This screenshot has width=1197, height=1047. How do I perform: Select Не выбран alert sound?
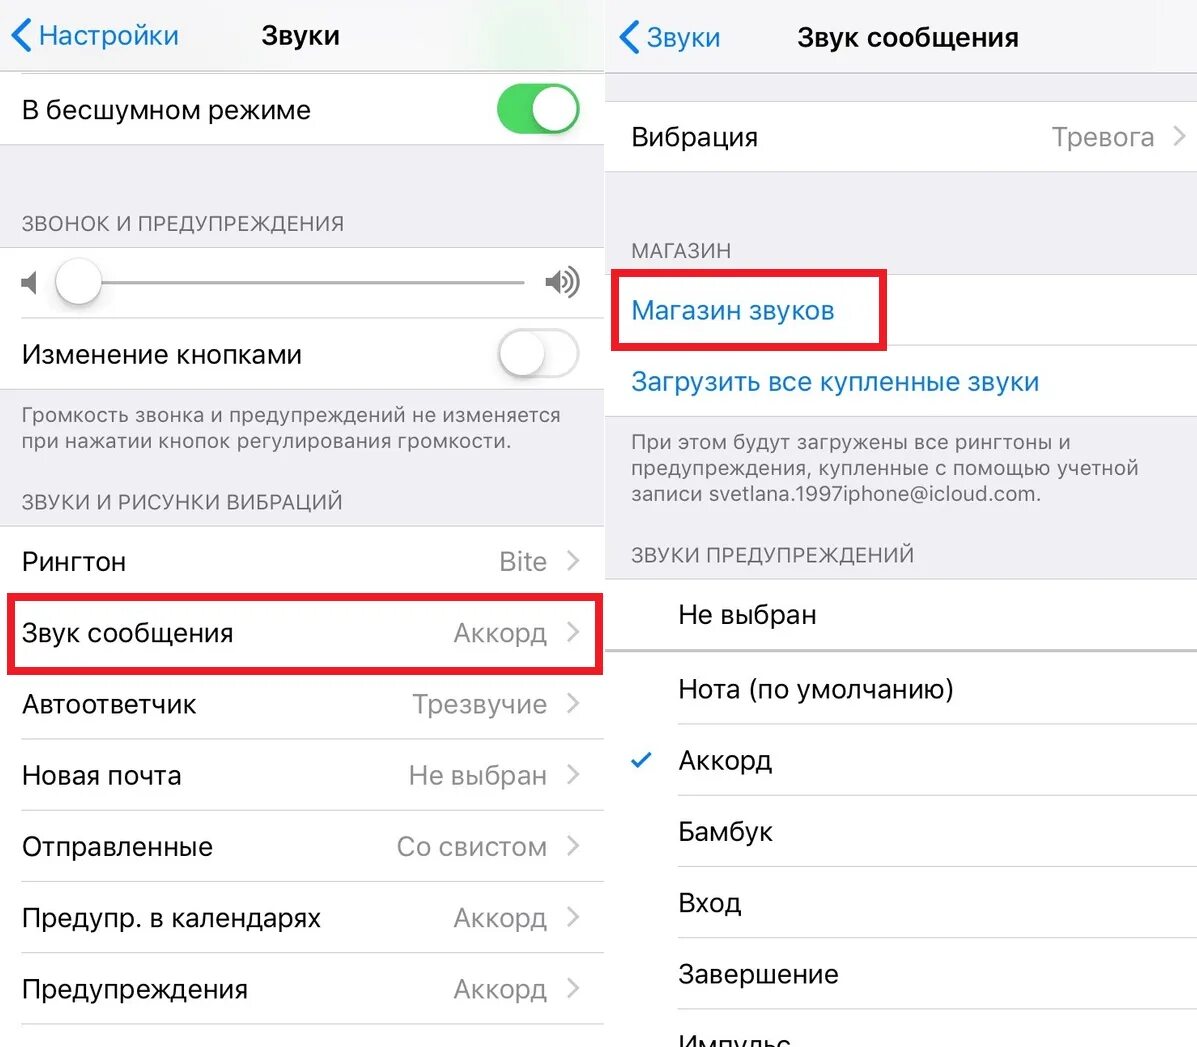pyautogui.click(x=747, y=615)
